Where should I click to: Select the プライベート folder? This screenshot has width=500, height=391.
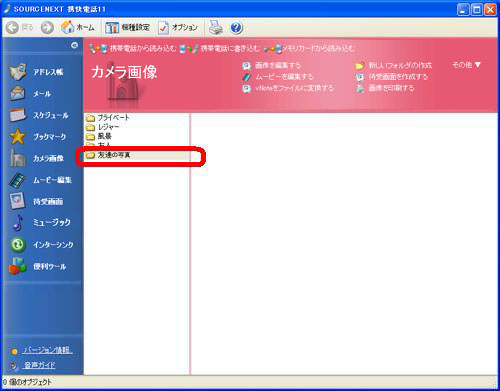click(x=108, y=118)
